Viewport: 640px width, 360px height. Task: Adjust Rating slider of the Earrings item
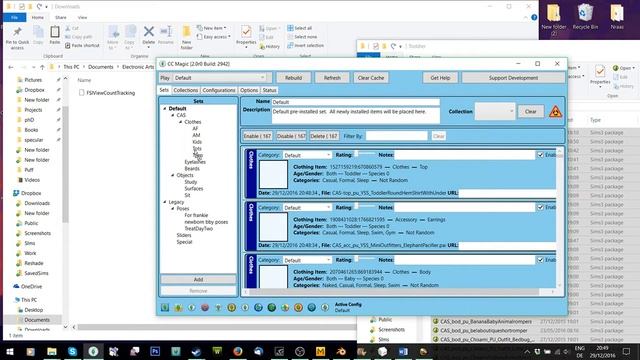365,206
